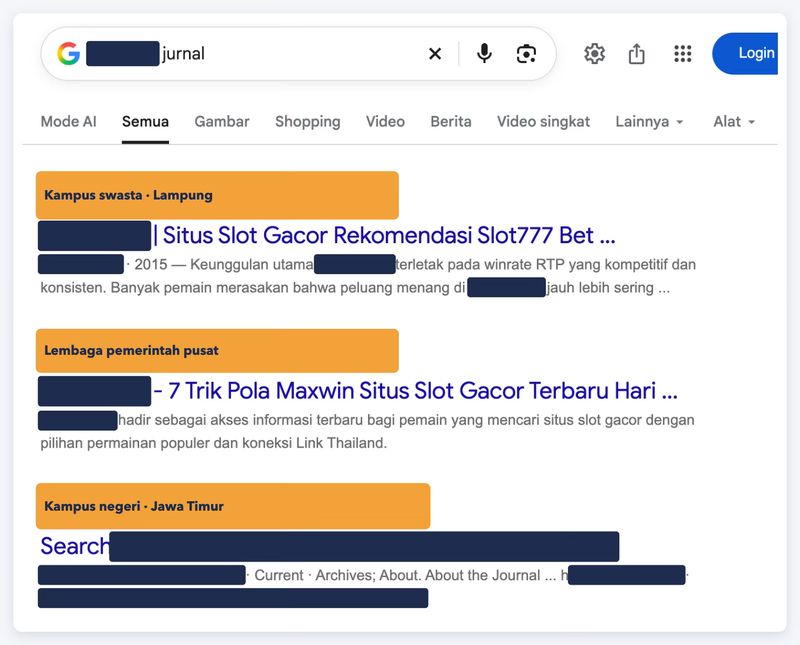Start voice search with microphone icon
Image resolution: width=800 pixels, height=645 pixels.
[x=484, y=53]
